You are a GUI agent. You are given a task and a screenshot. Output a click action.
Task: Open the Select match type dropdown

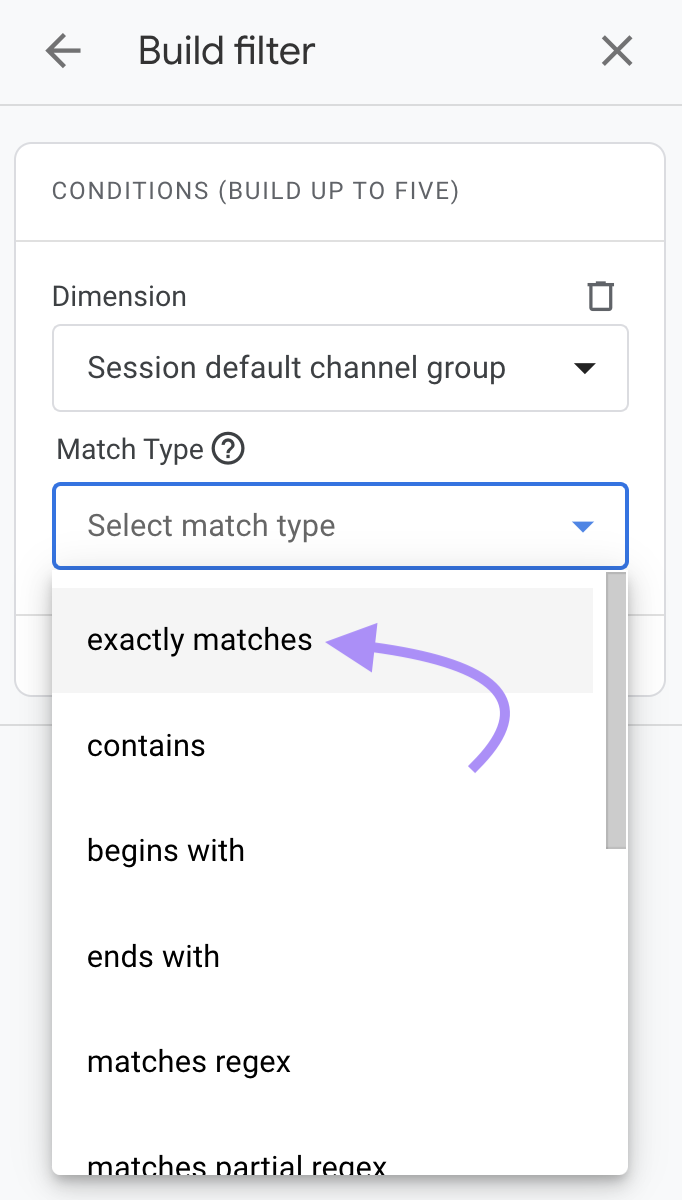(x=340, y=526)
